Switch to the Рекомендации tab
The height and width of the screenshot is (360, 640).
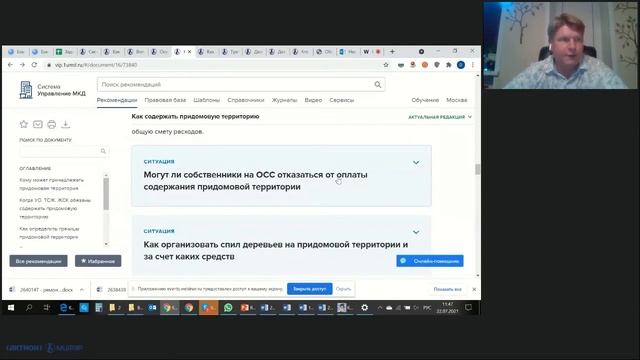pos(117,100)
